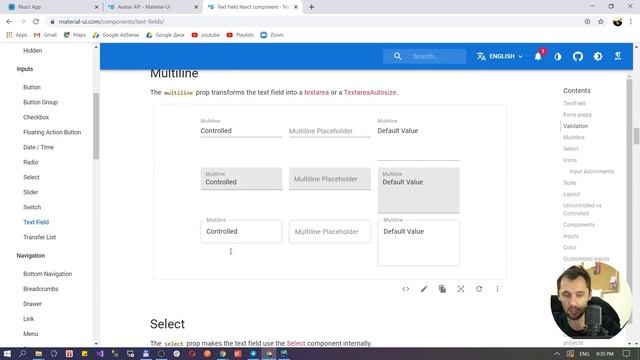The image size is (640, 360).
Task: Open Bottom Navigation in sidebar
Action: (47, 274)
